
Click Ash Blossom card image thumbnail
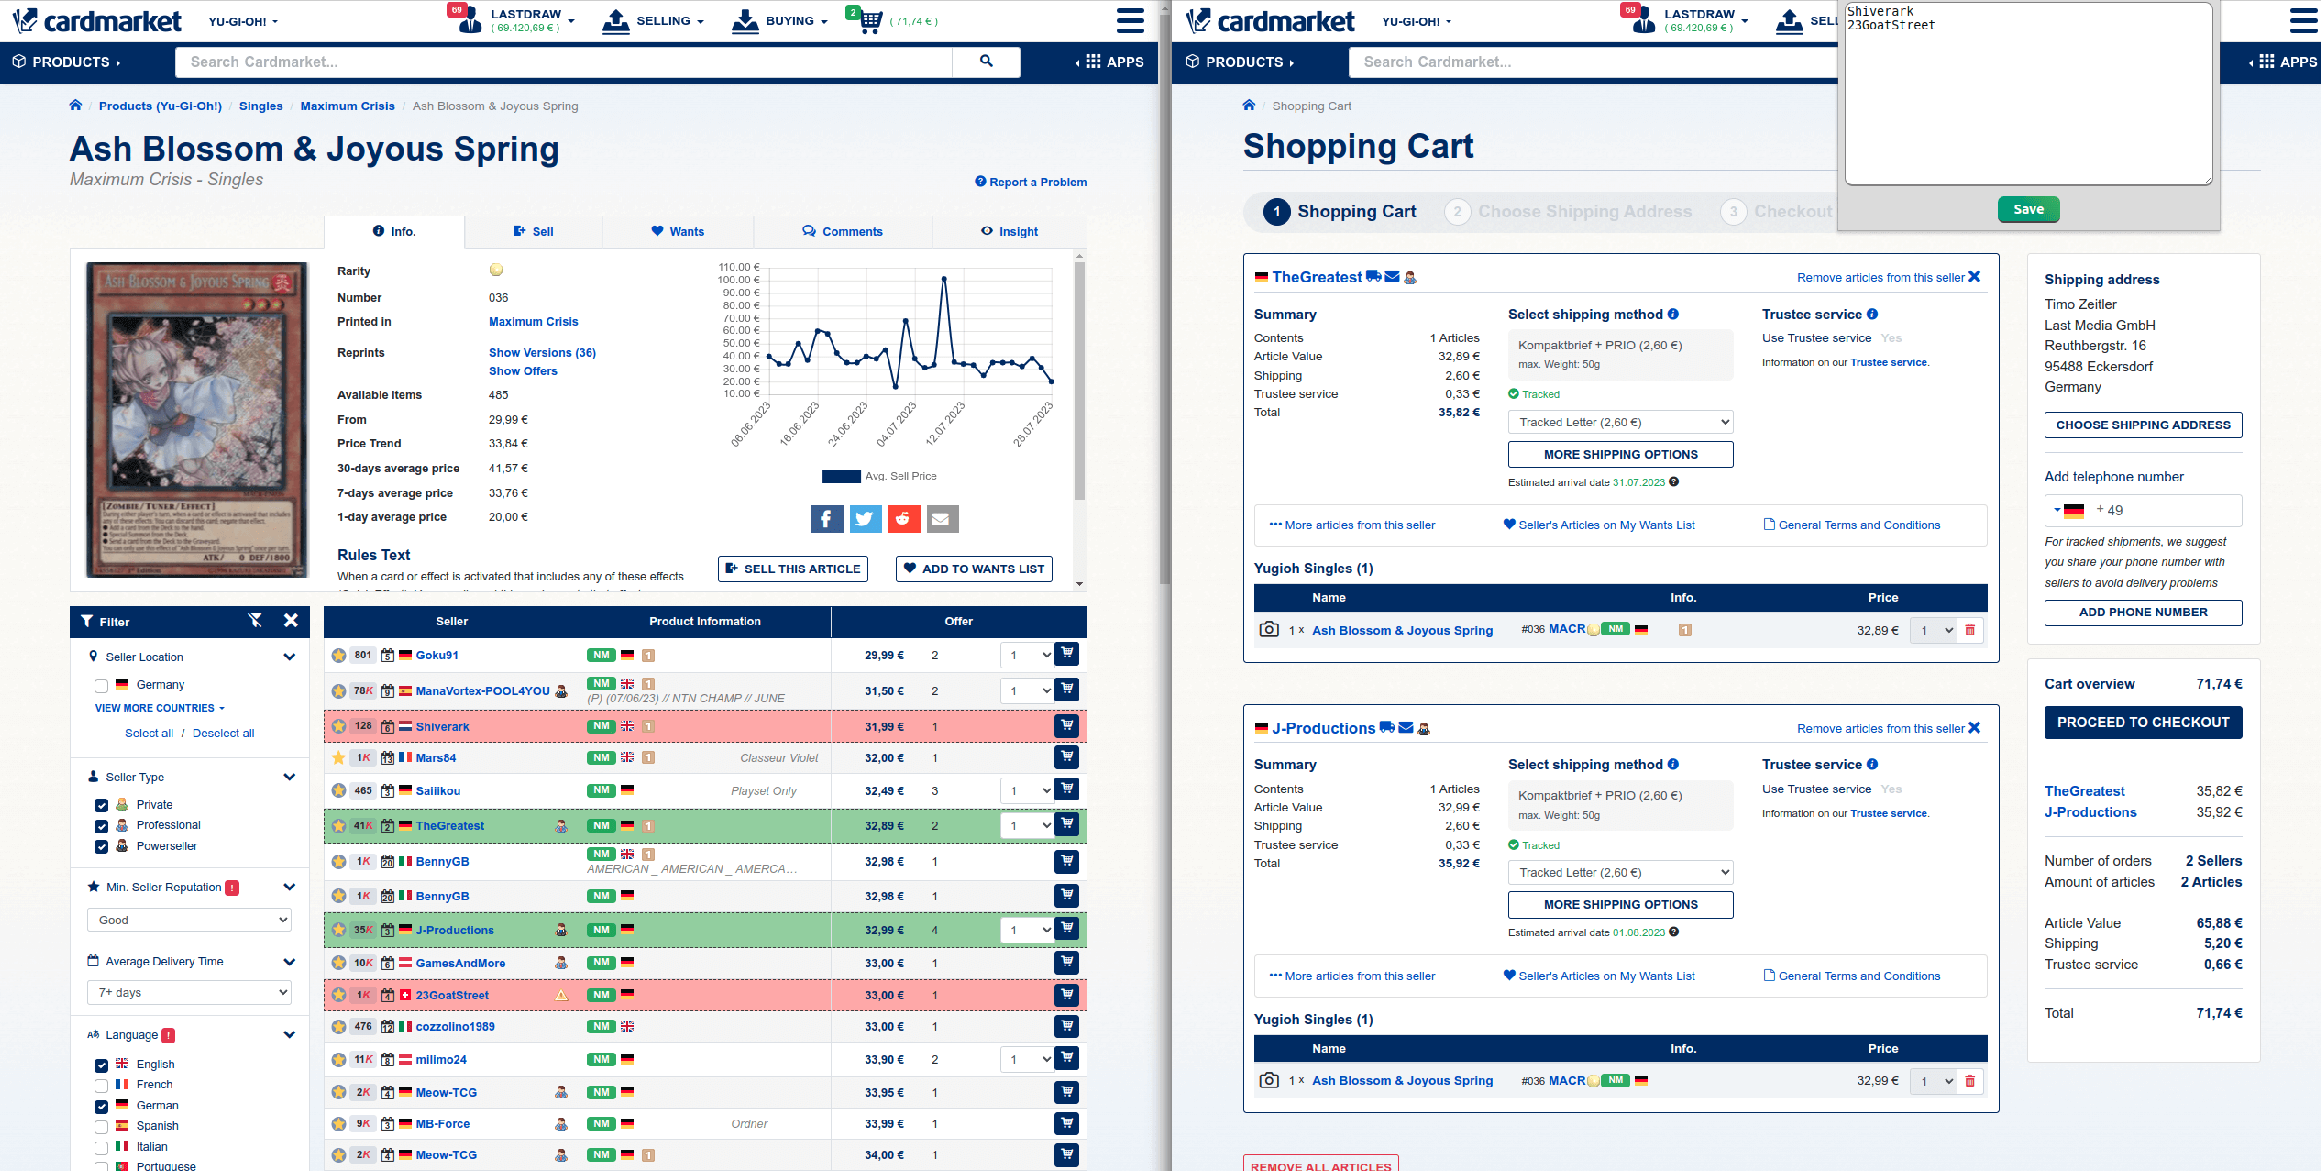[197, 420]
